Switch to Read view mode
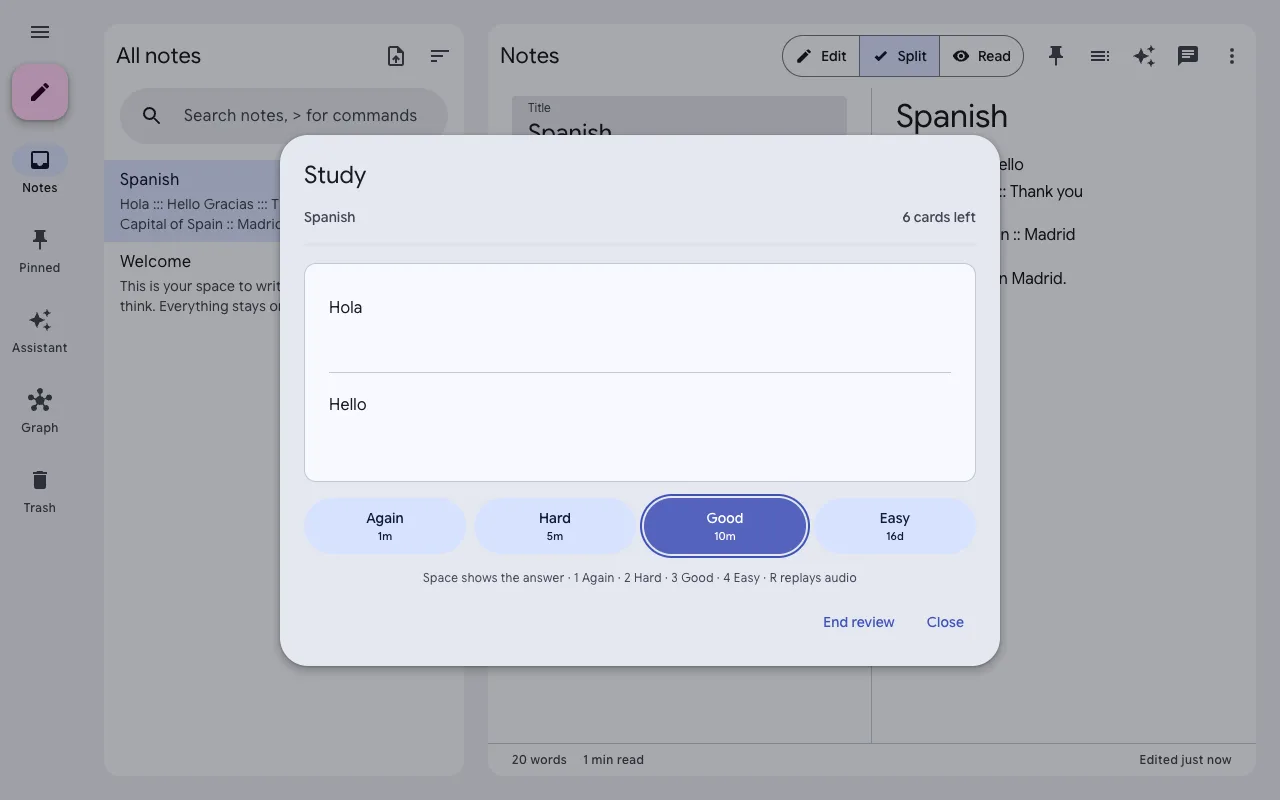Screen dimensions: 1280x800 (982, 56)
